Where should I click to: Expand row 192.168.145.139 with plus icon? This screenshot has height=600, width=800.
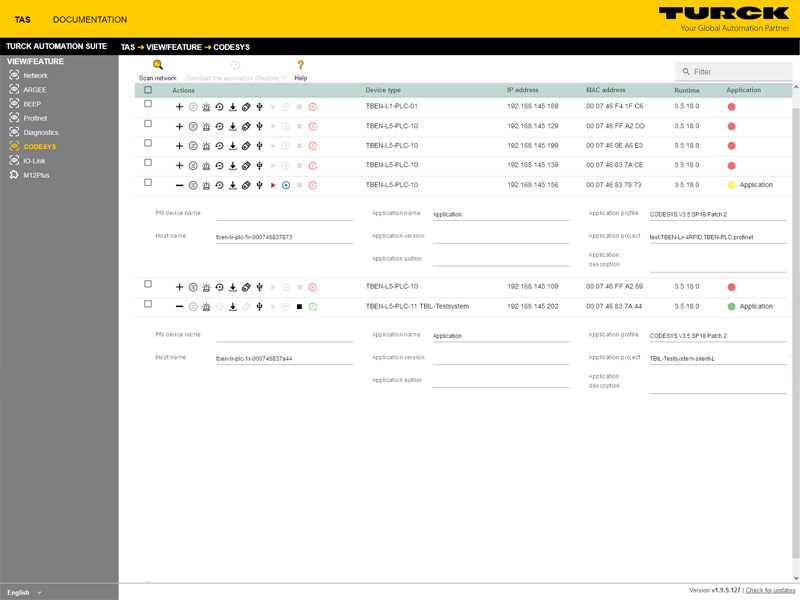point(179,166)
